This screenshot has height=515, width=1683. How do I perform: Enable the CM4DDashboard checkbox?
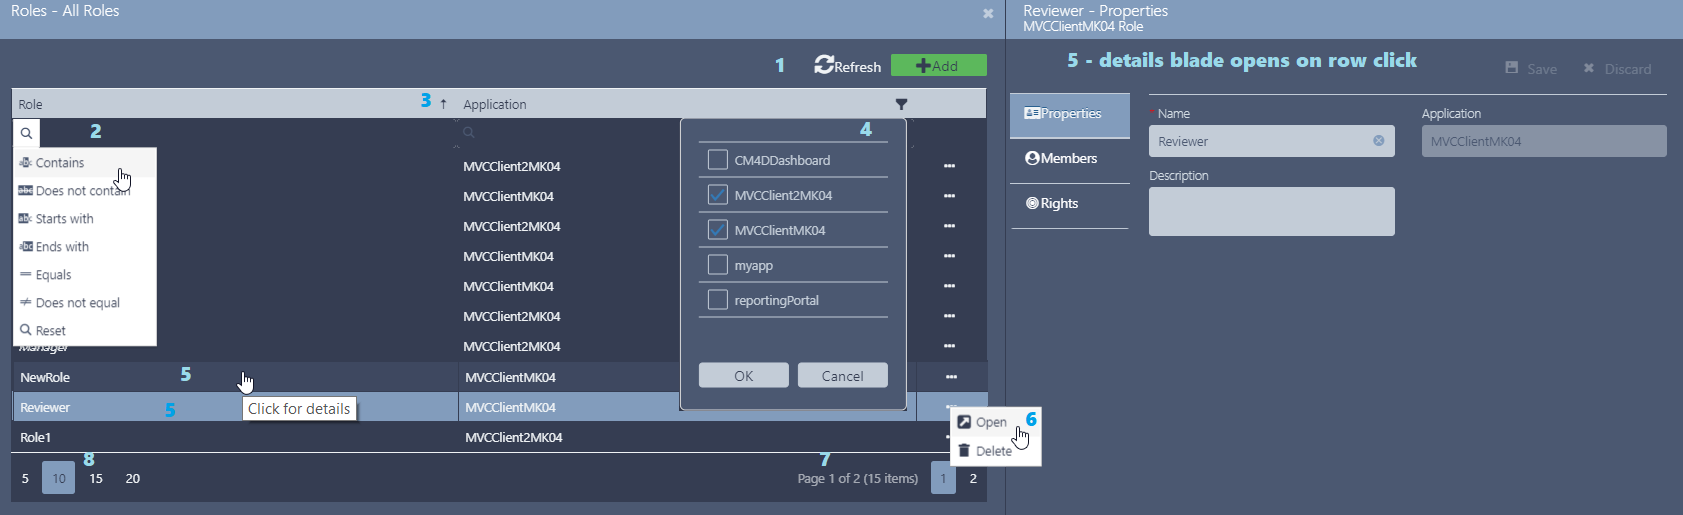point(717,160)
